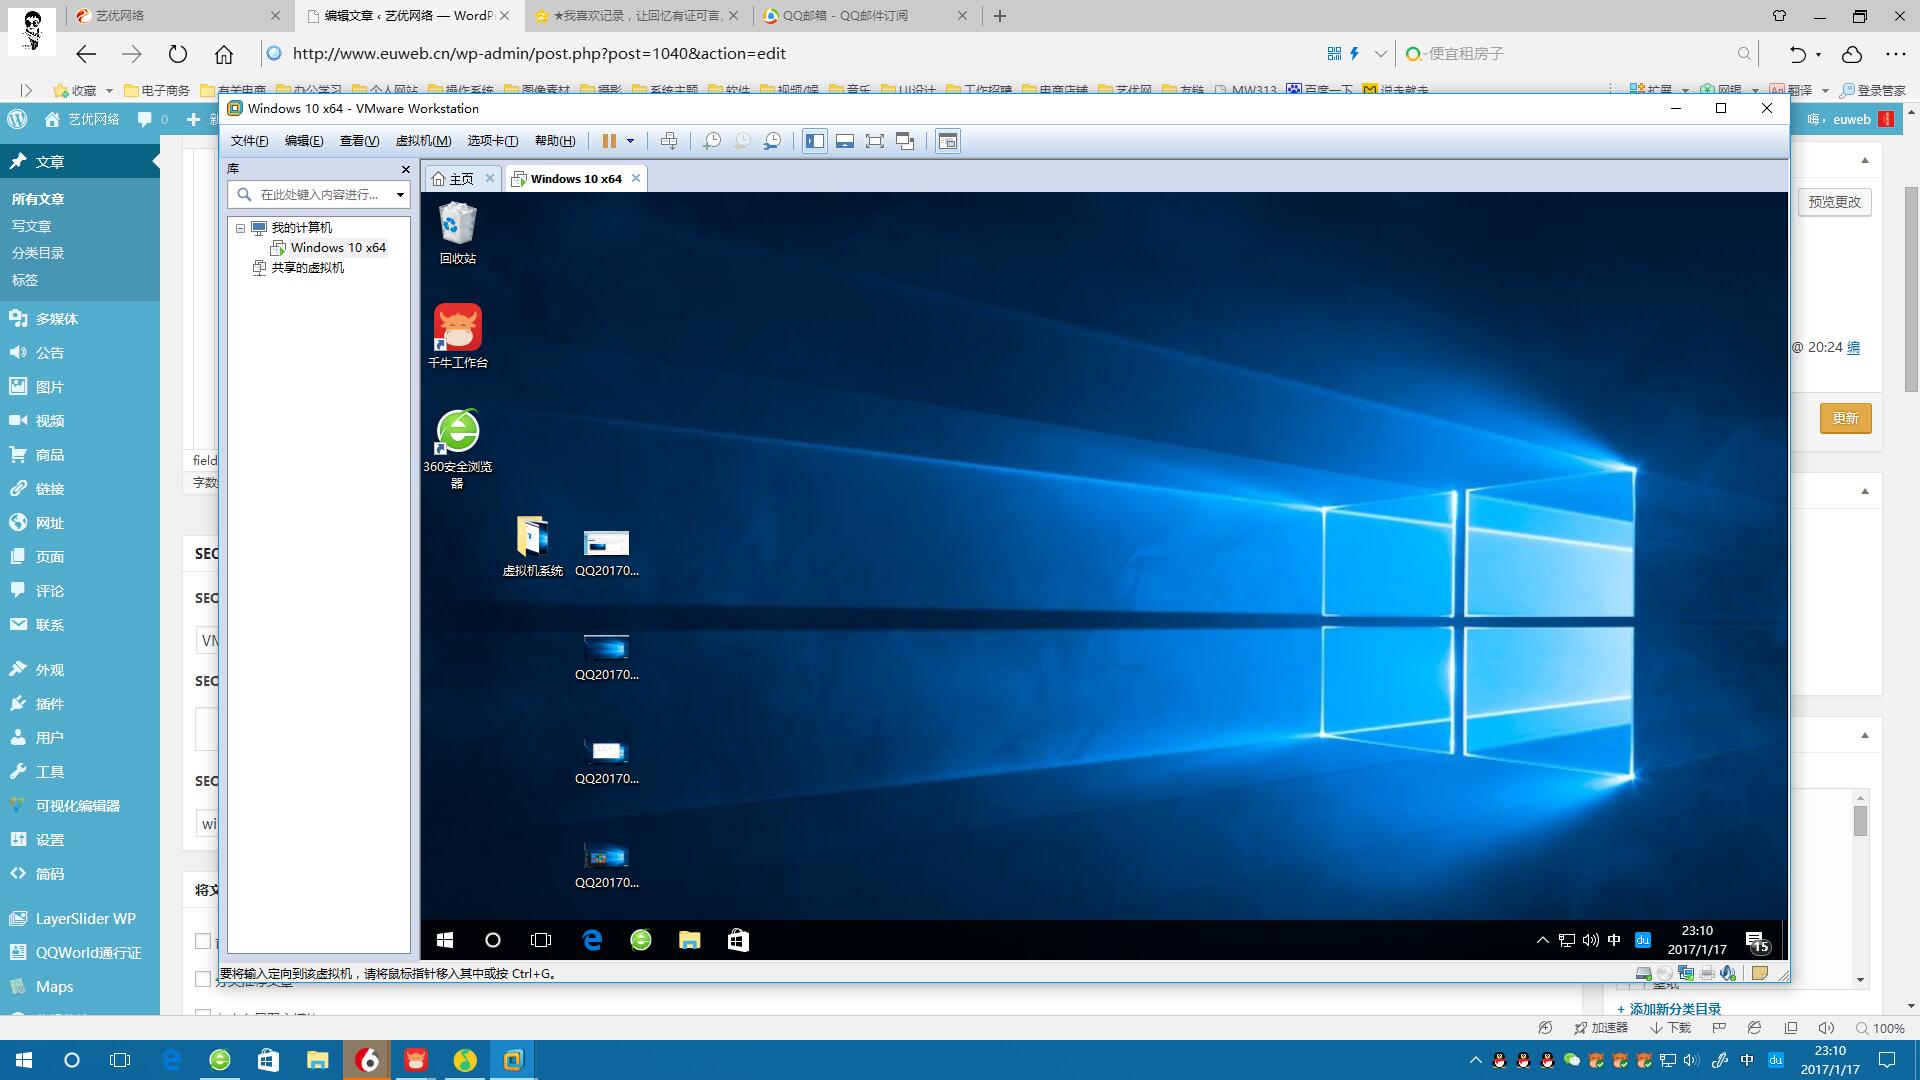Open the 虚拟机(M) menu
This screenshot has height=1080, width=1920.
click(x=423, y=141)
